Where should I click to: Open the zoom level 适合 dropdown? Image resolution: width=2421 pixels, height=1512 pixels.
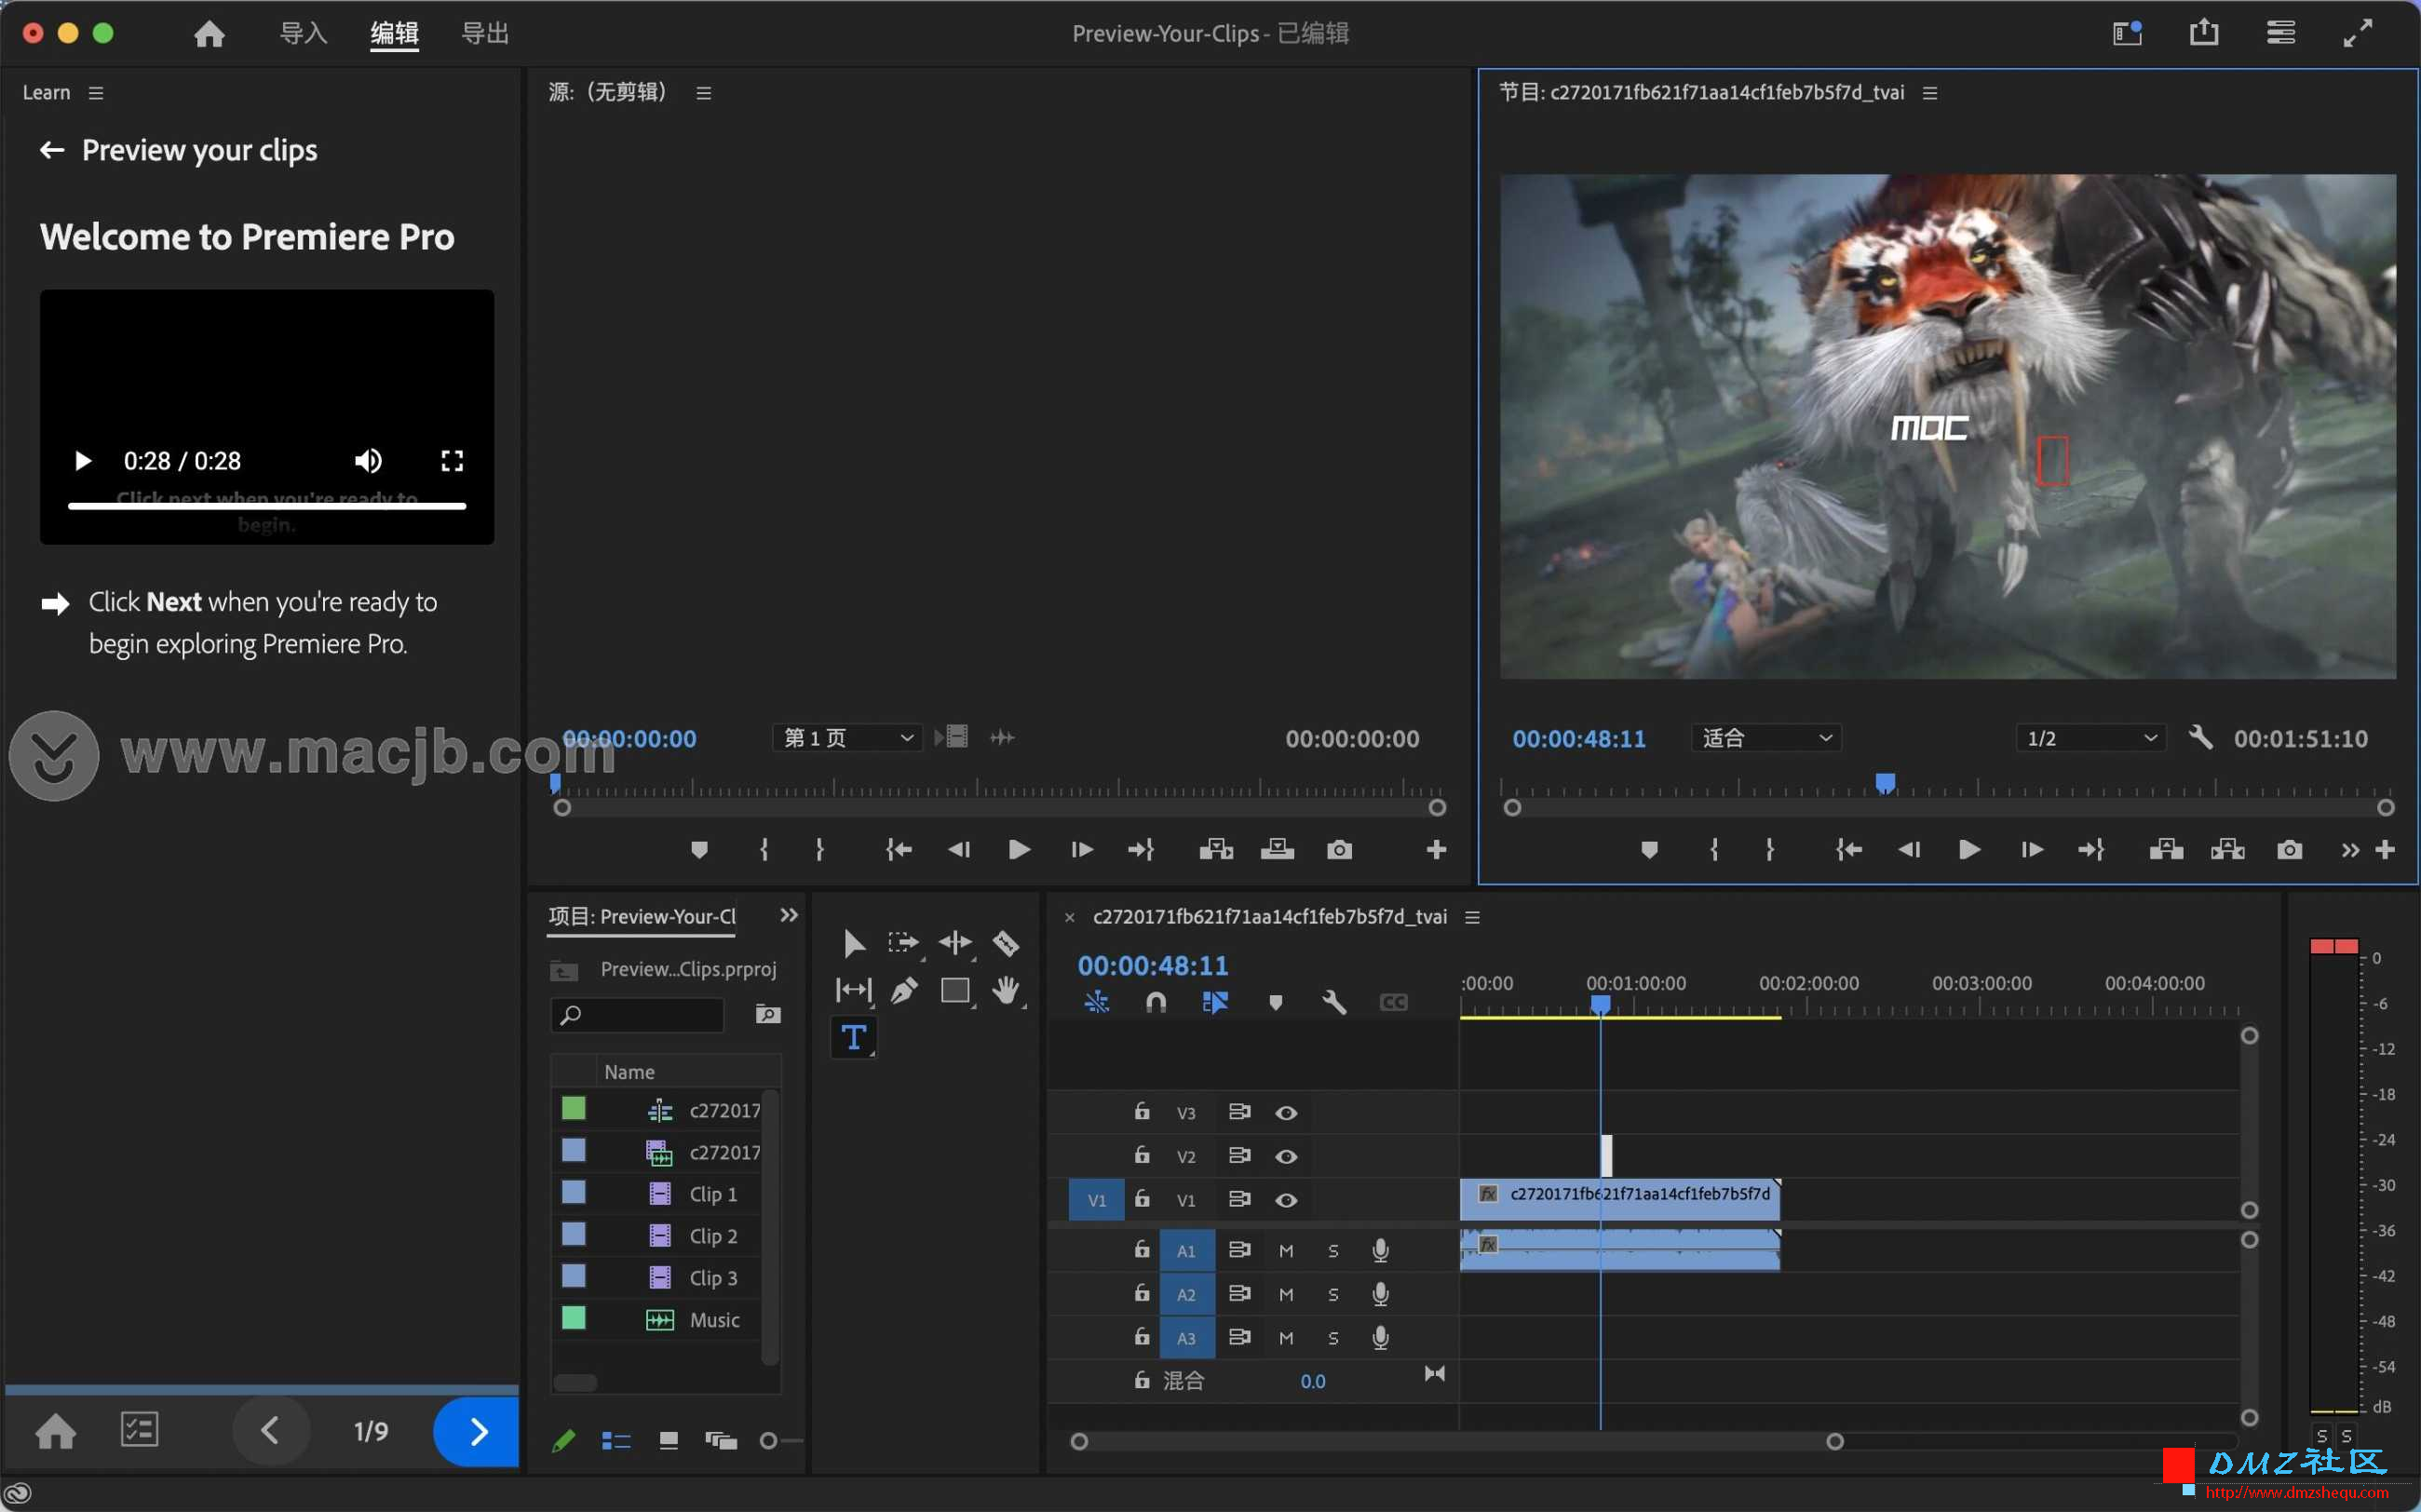[1766, 738]
